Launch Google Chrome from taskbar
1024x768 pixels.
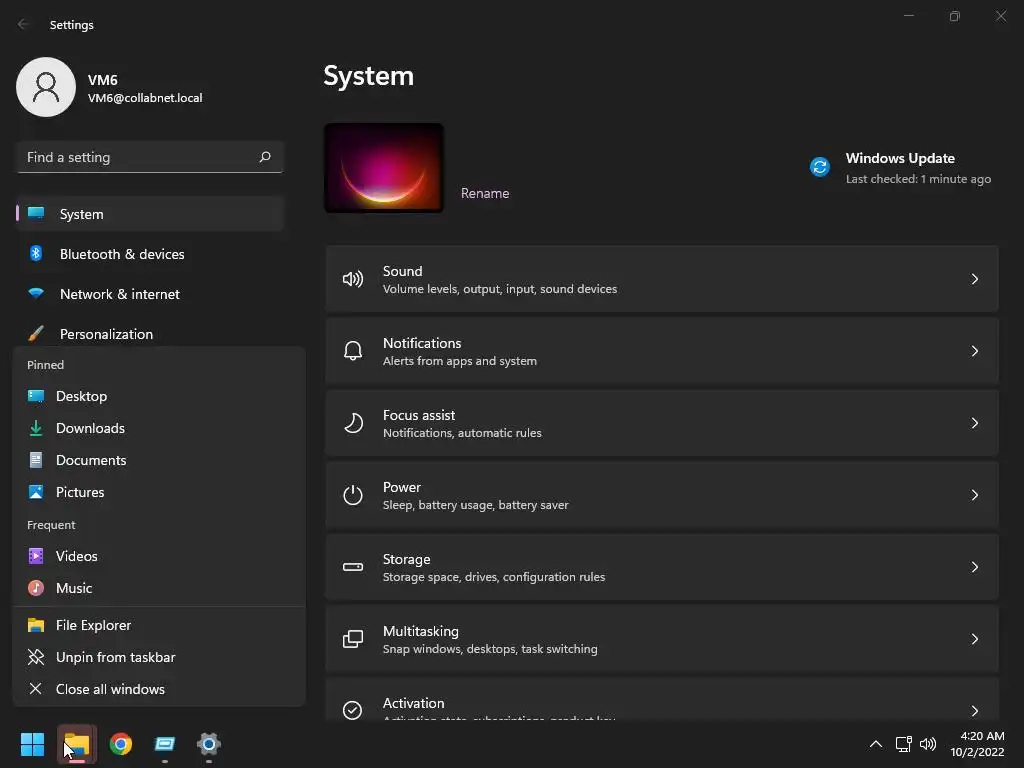[121, 744]
